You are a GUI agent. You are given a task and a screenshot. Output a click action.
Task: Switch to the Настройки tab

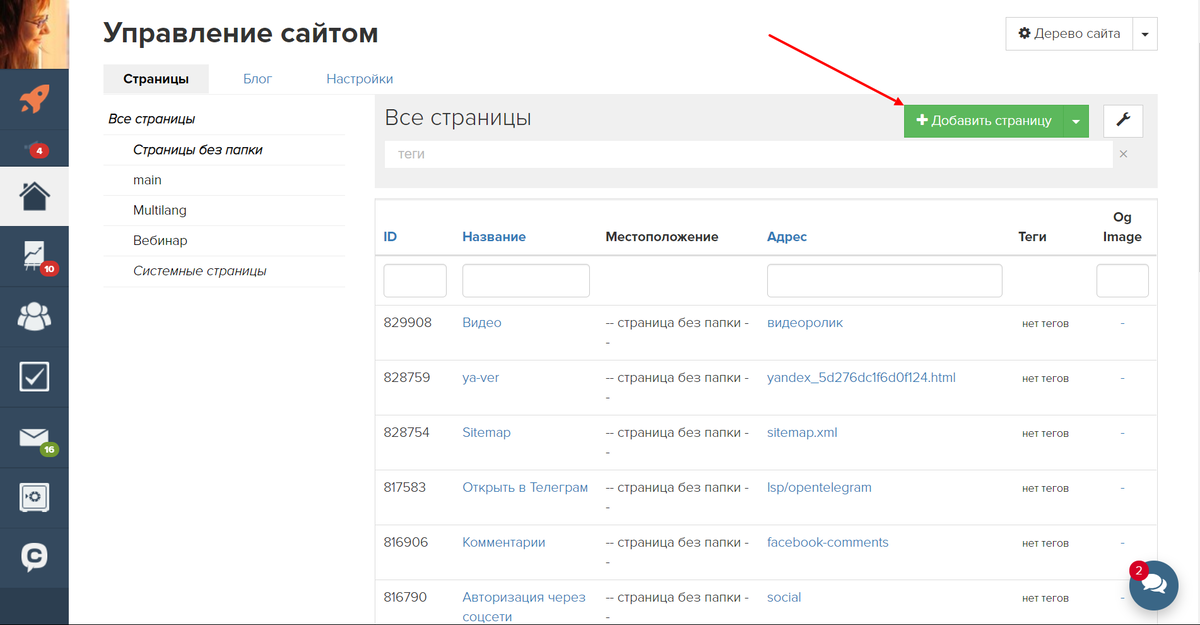tap(359, 78)
